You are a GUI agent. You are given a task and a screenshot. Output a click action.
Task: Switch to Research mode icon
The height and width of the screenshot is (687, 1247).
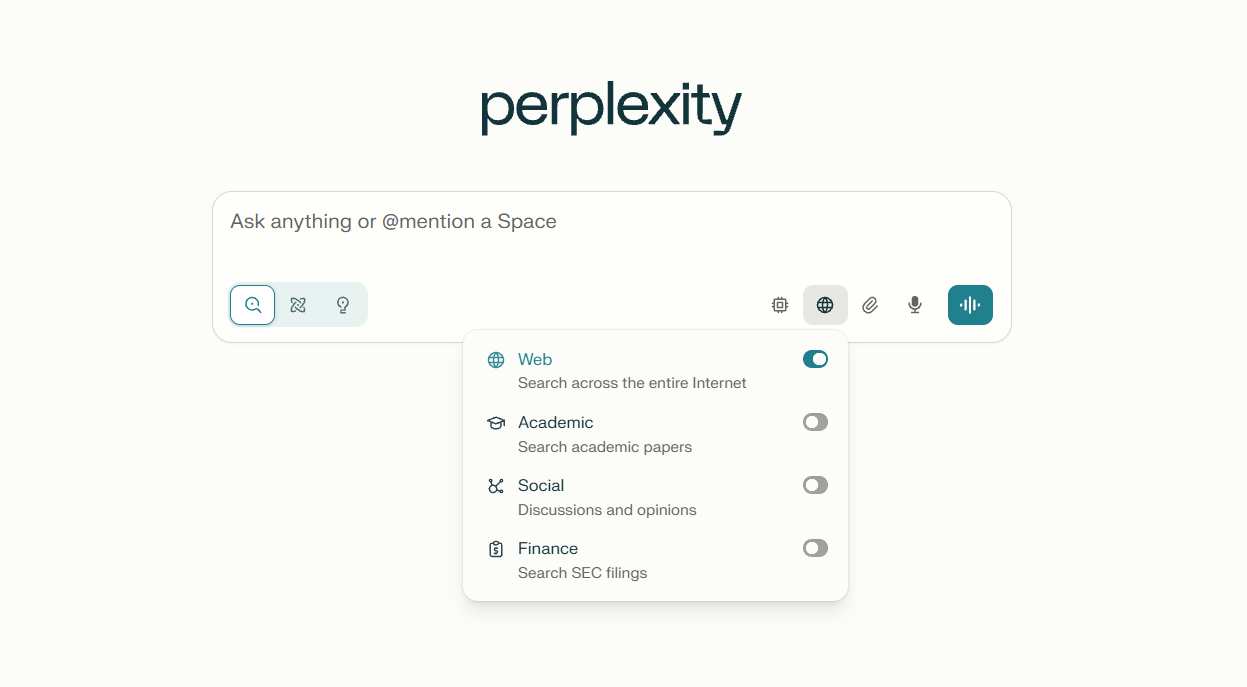[x=298, y=305]
